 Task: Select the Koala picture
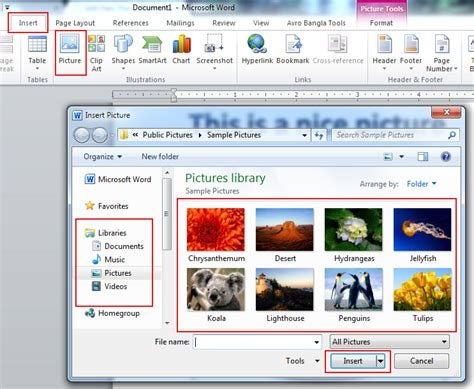pos(216,295)
